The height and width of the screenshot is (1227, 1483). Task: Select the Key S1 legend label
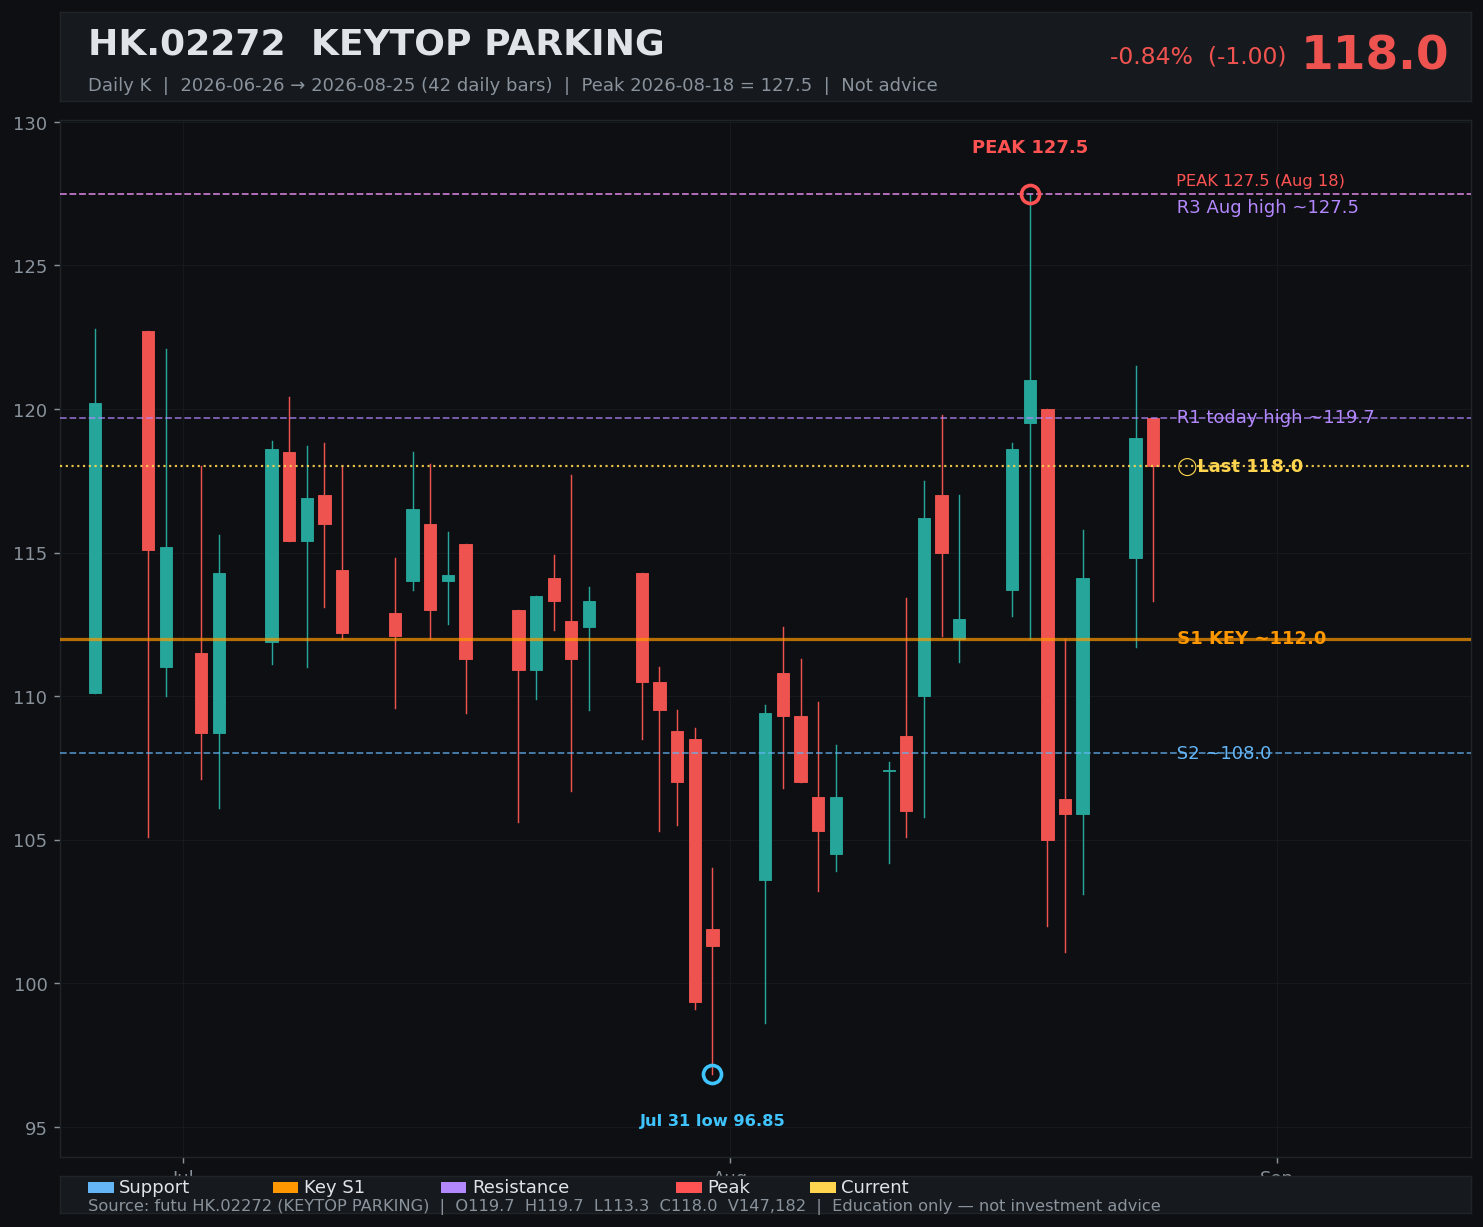point(334,1188)
